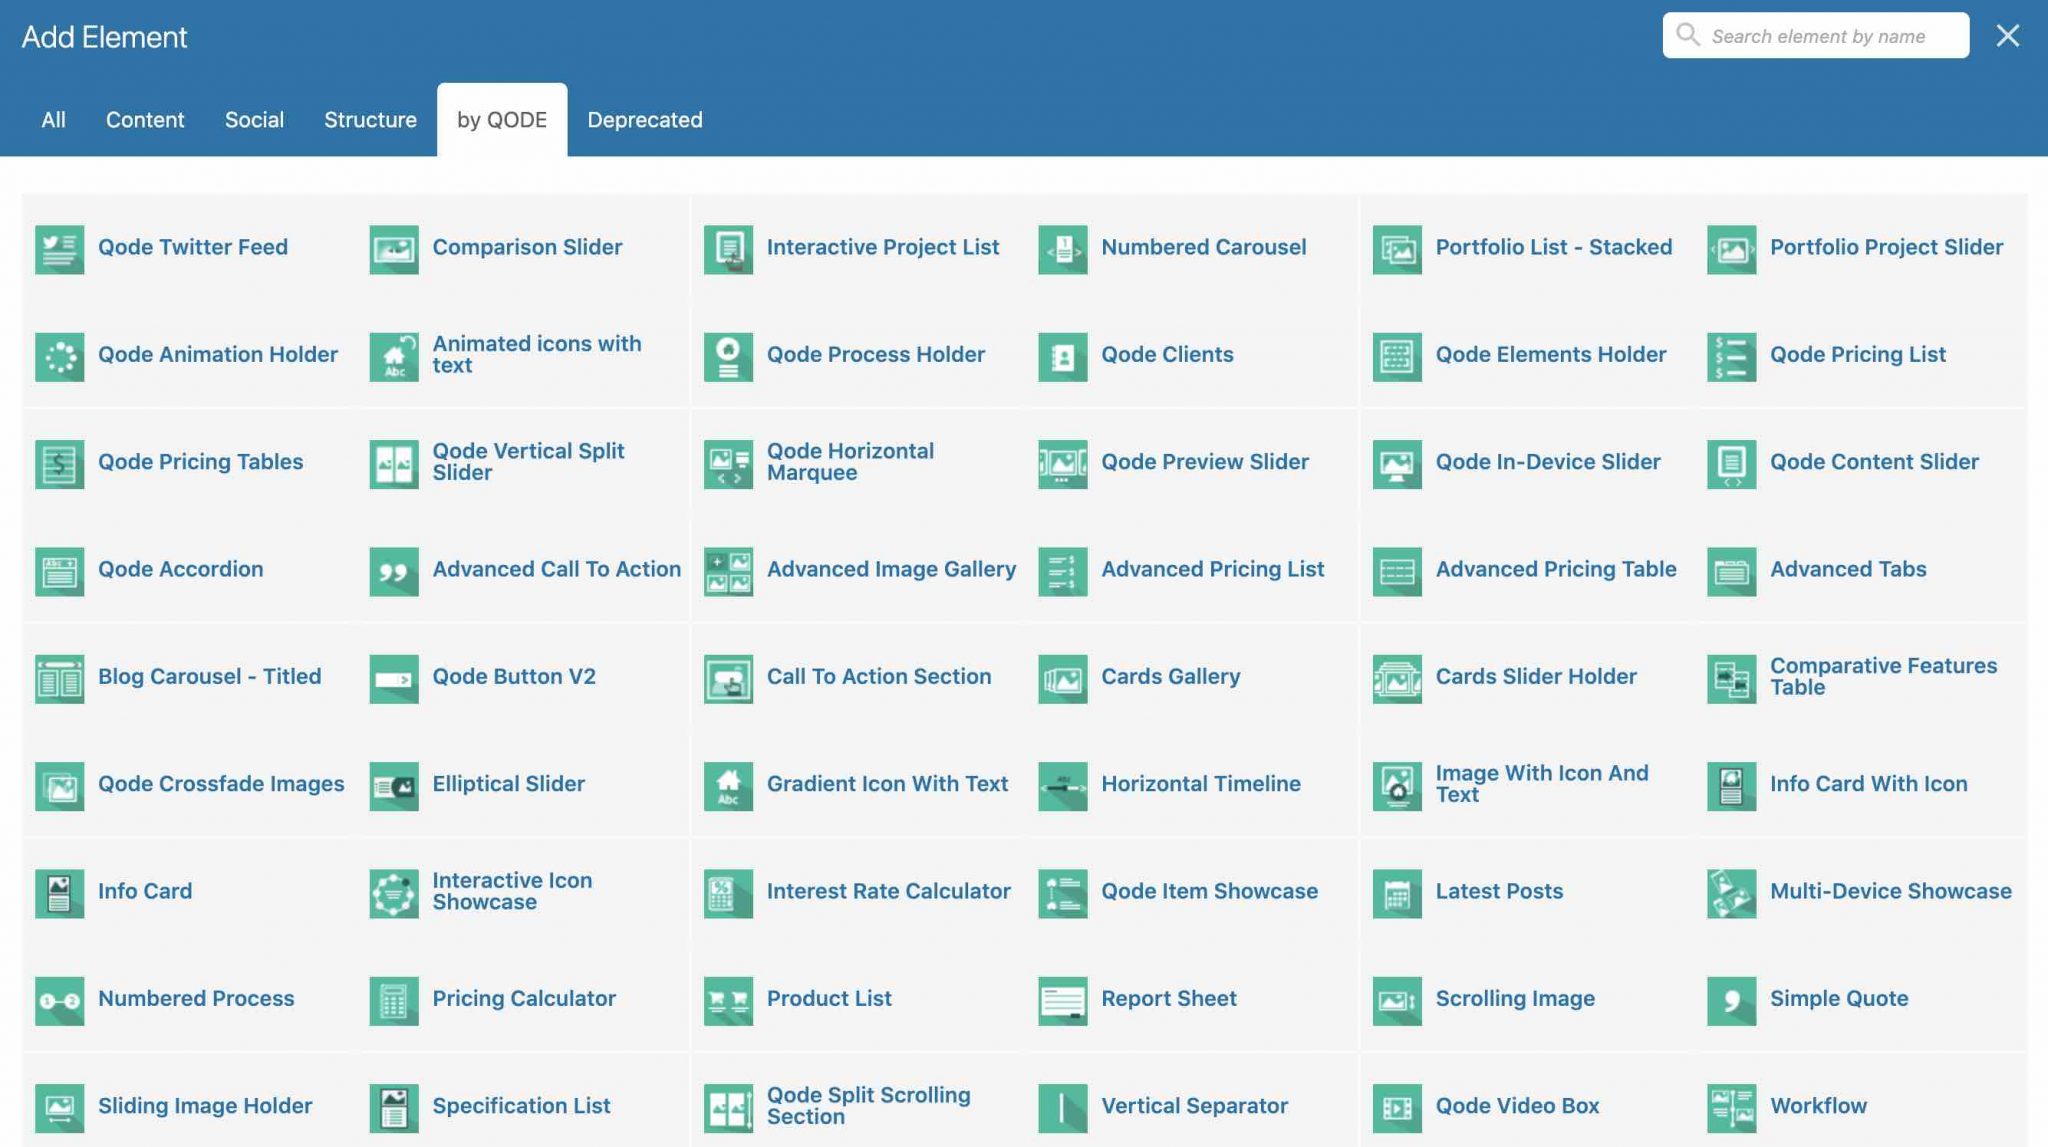
Task: Close the Add Element dialog
Action: 2007,36
